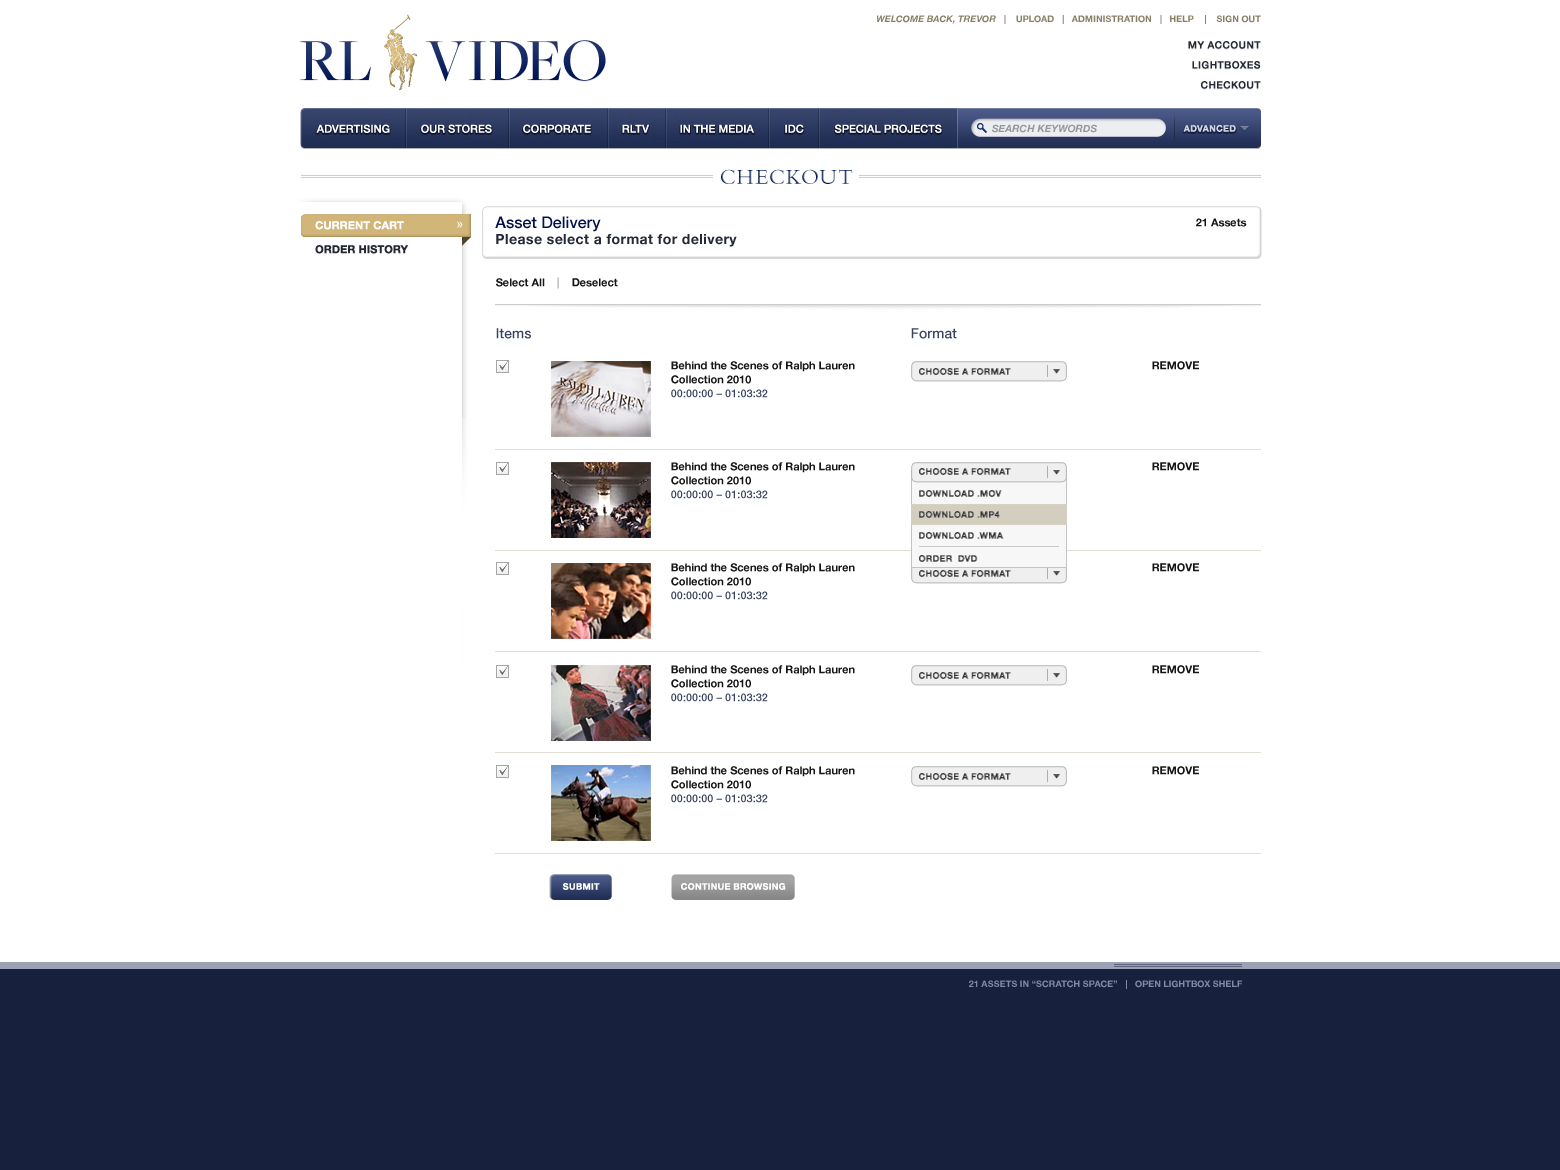Remove the runway show item
Image resolution: width=1560 pixels, height=1170 pixels.
point(1175,467)
